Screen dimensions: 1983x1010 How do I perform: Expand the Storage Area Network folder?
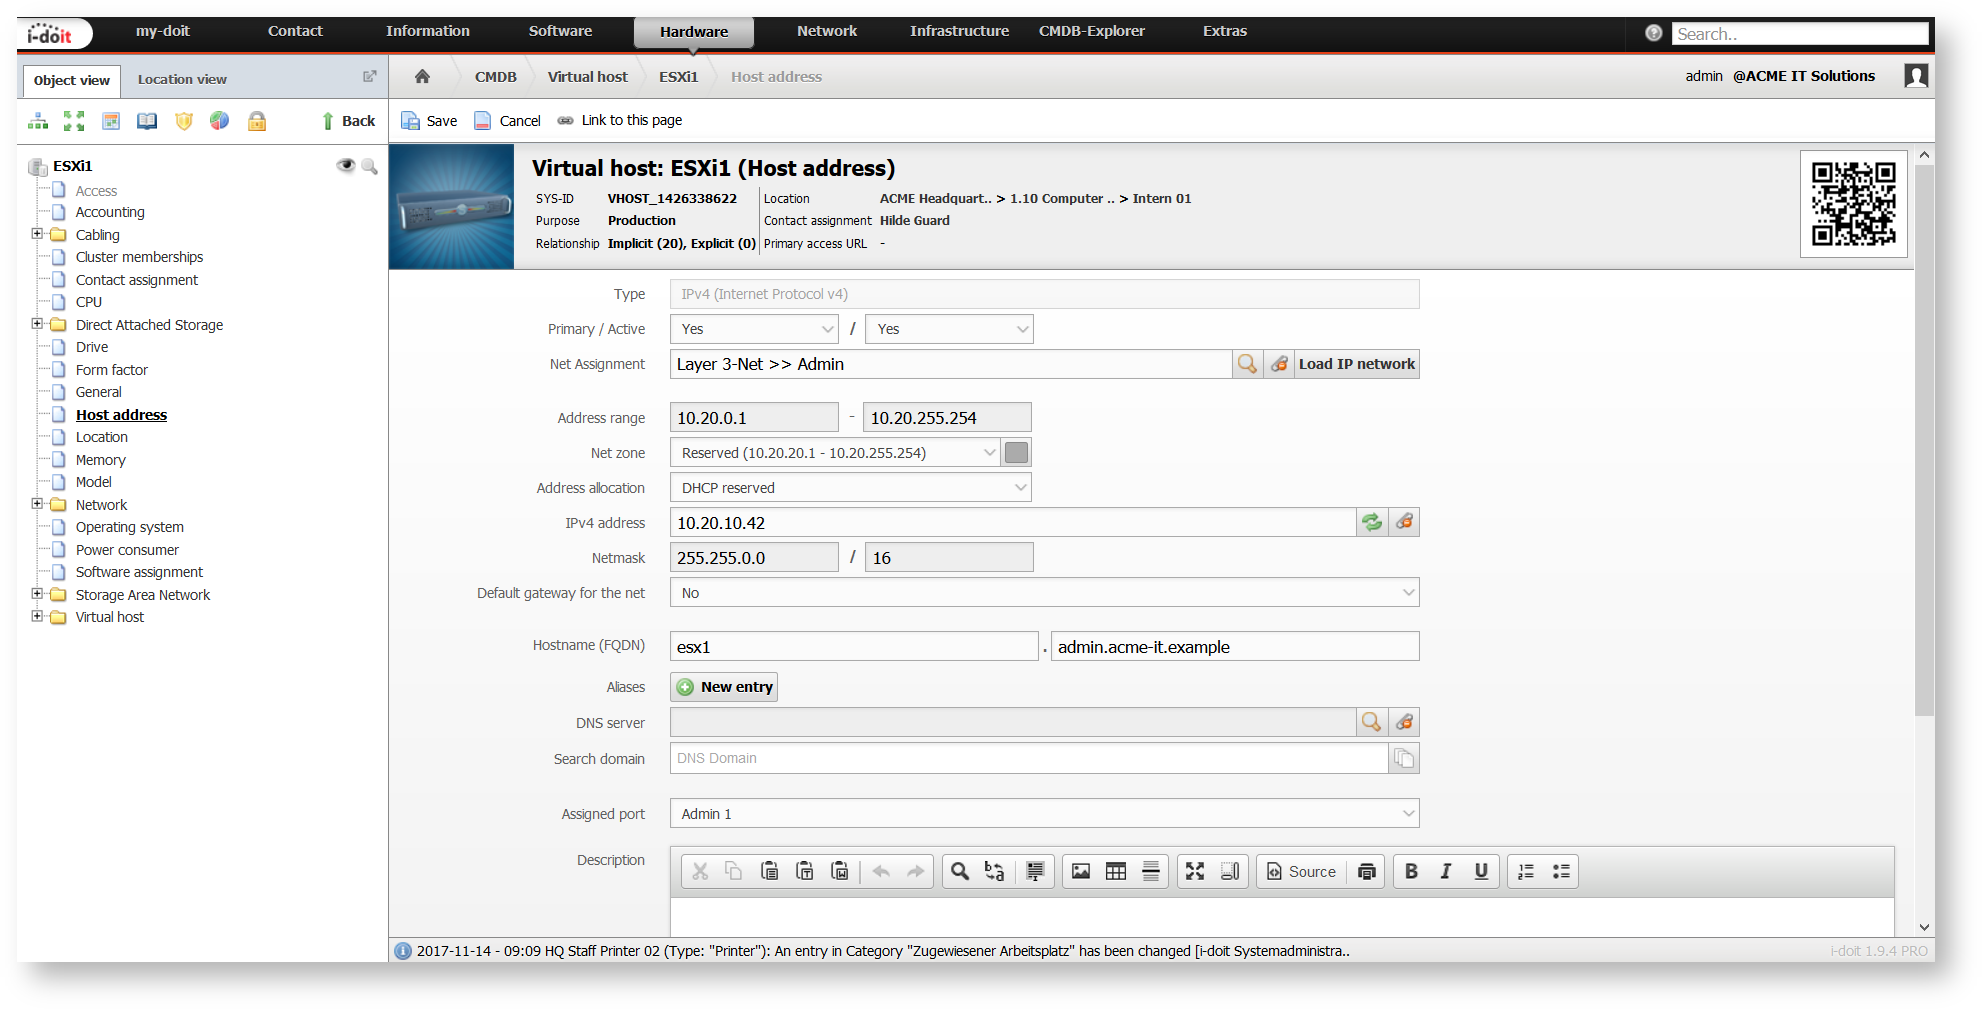click(x=37, y=594)
